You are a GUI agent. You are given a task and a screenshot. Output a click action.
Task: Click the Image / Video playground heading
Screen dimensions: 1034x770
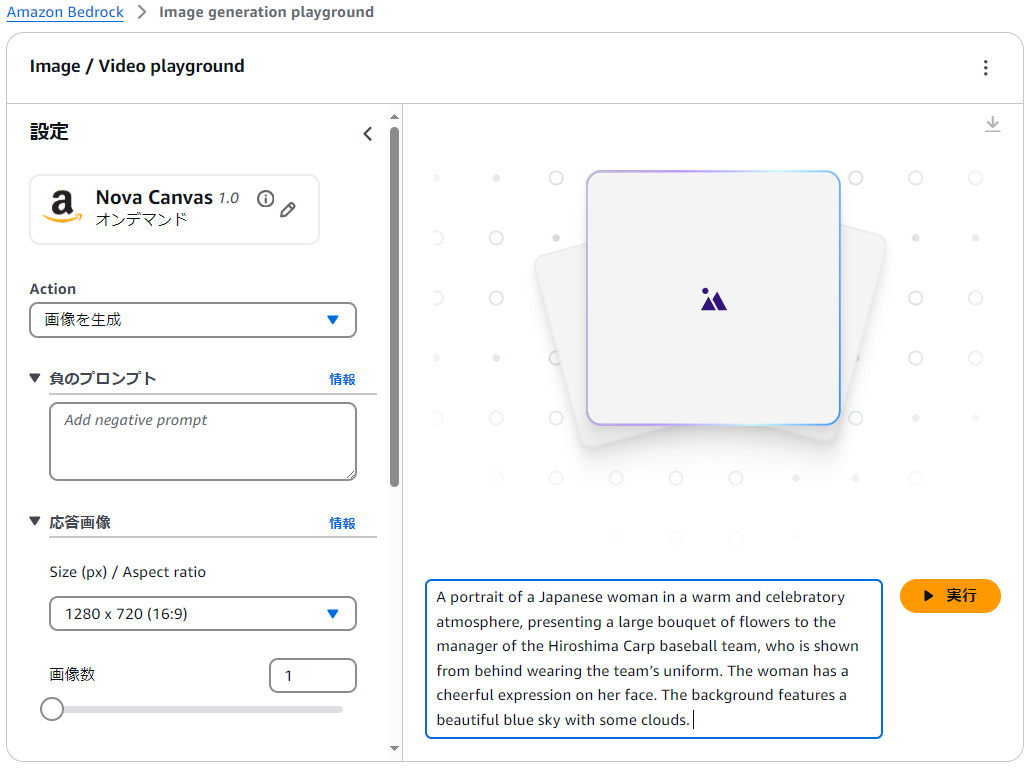coord(137,66)
